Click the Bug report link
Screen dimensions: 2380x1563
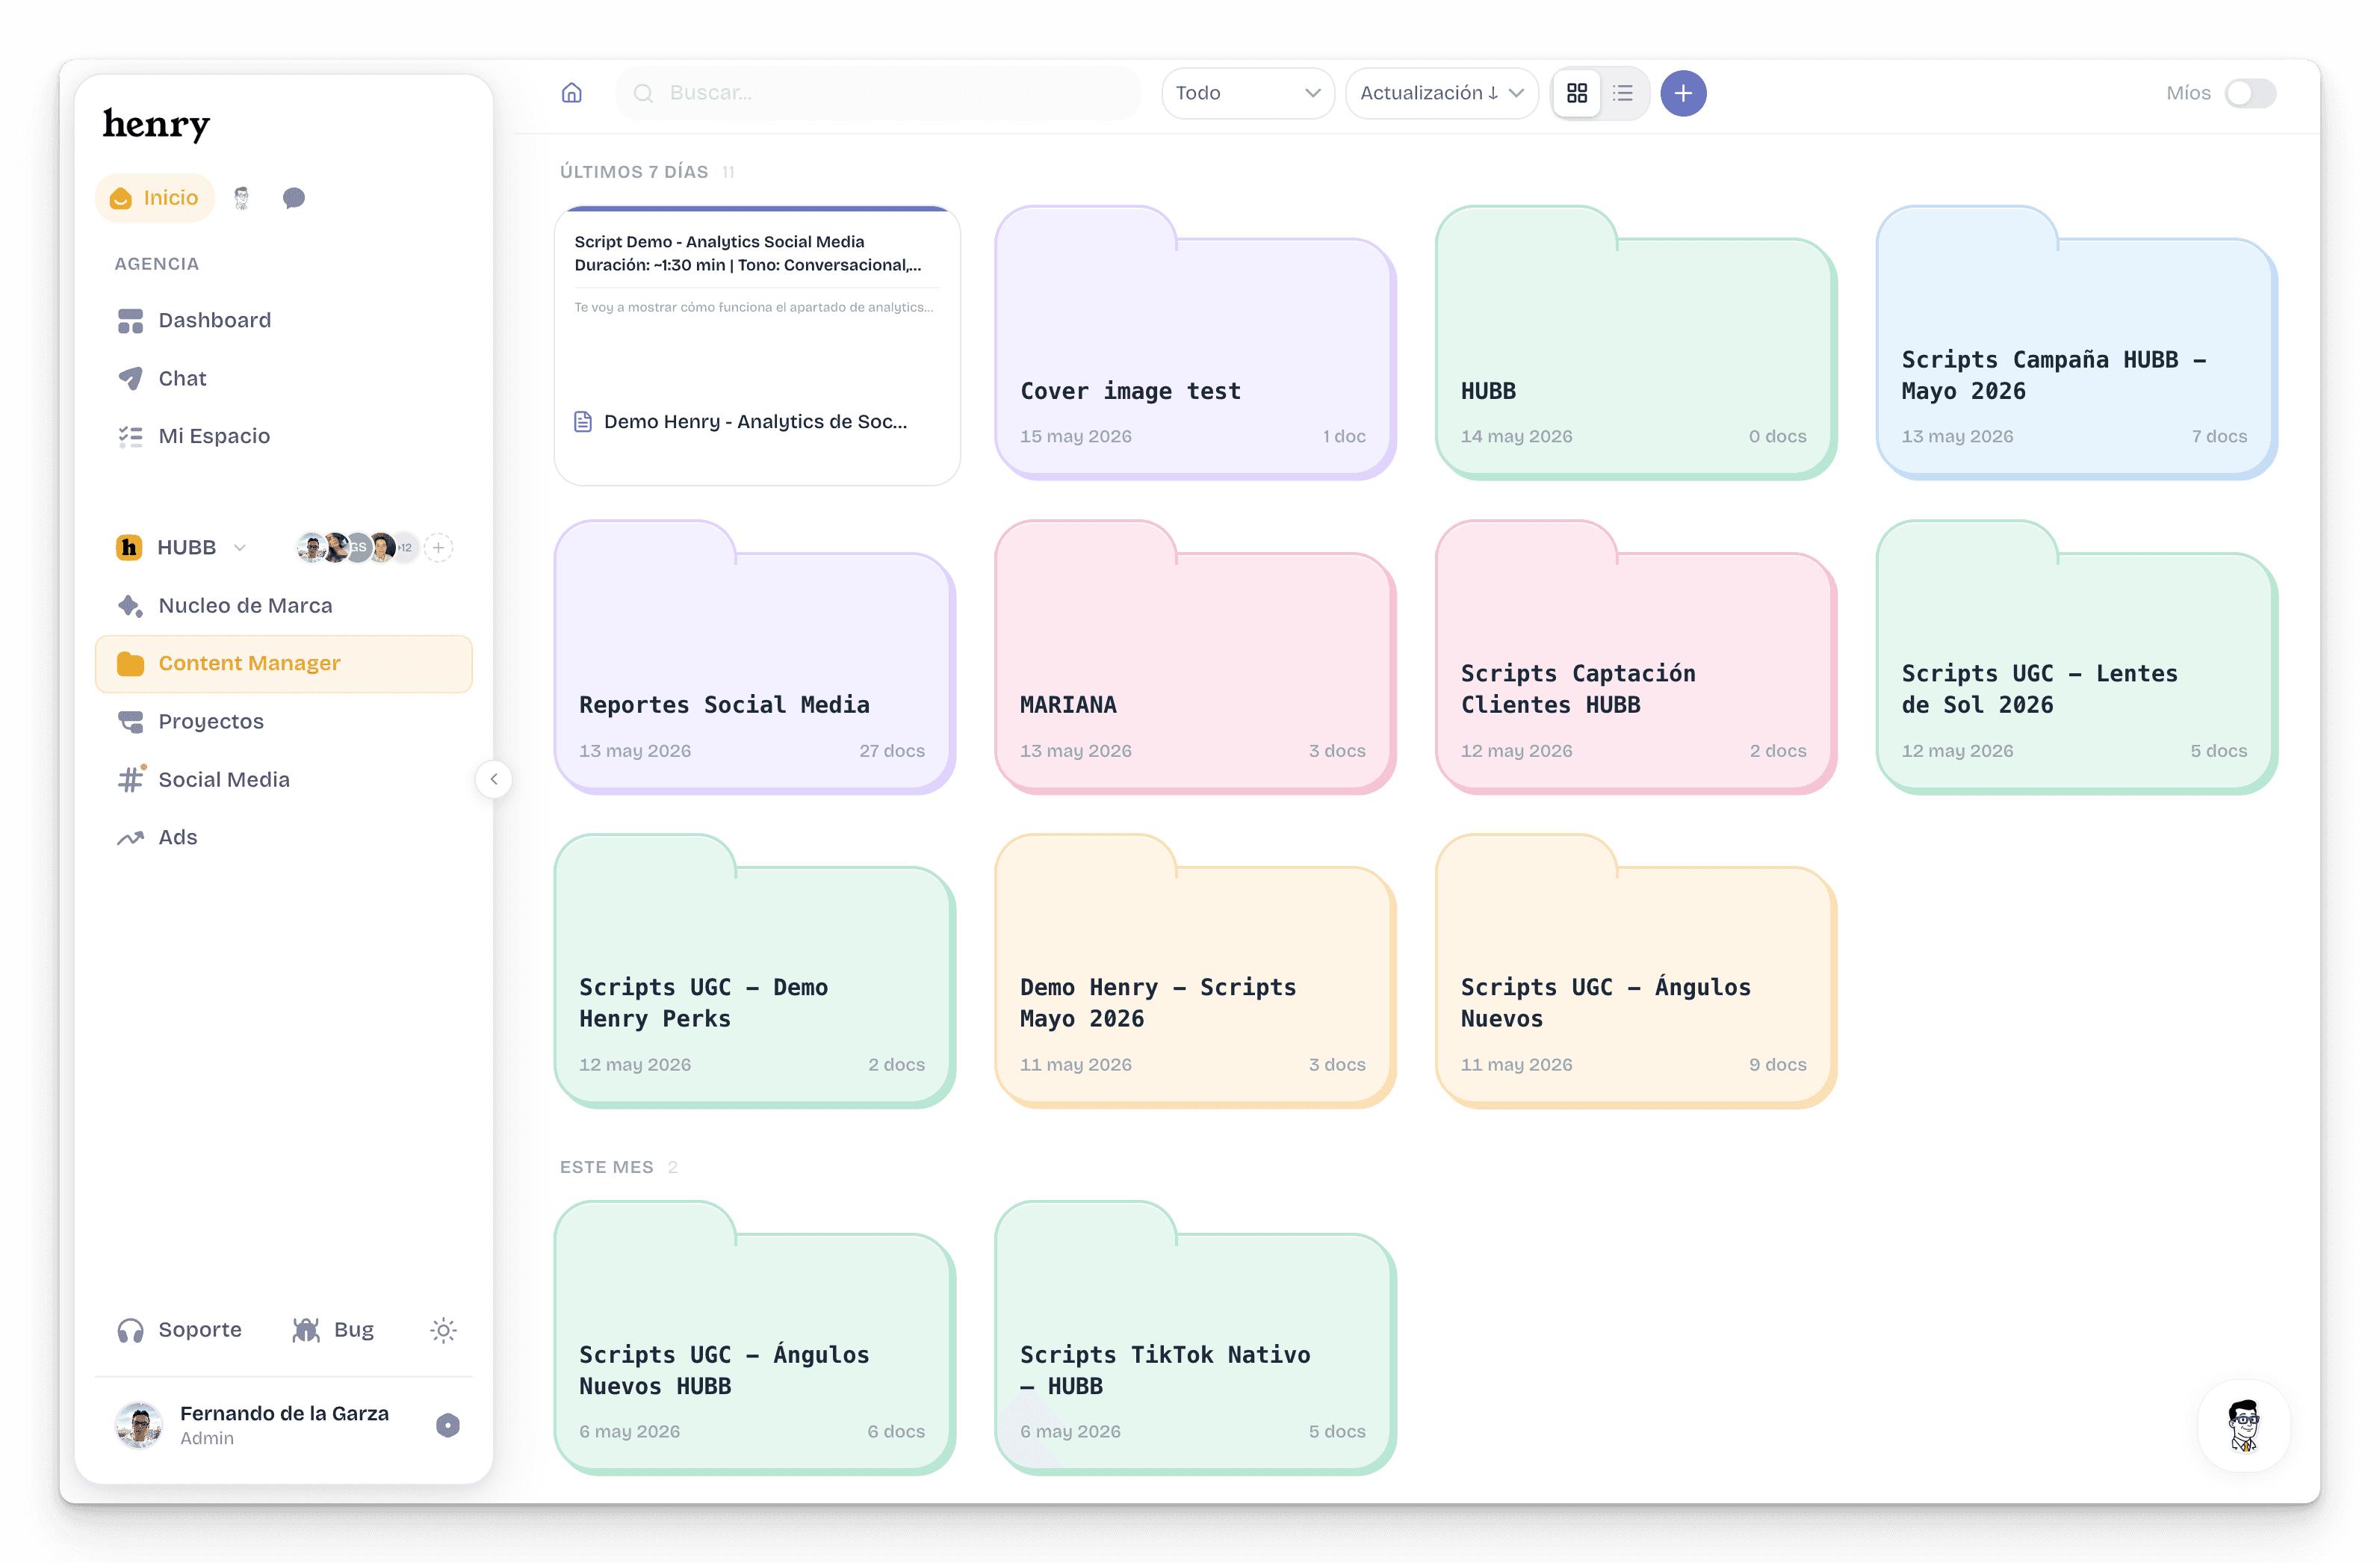click(x=333, y=1329)
